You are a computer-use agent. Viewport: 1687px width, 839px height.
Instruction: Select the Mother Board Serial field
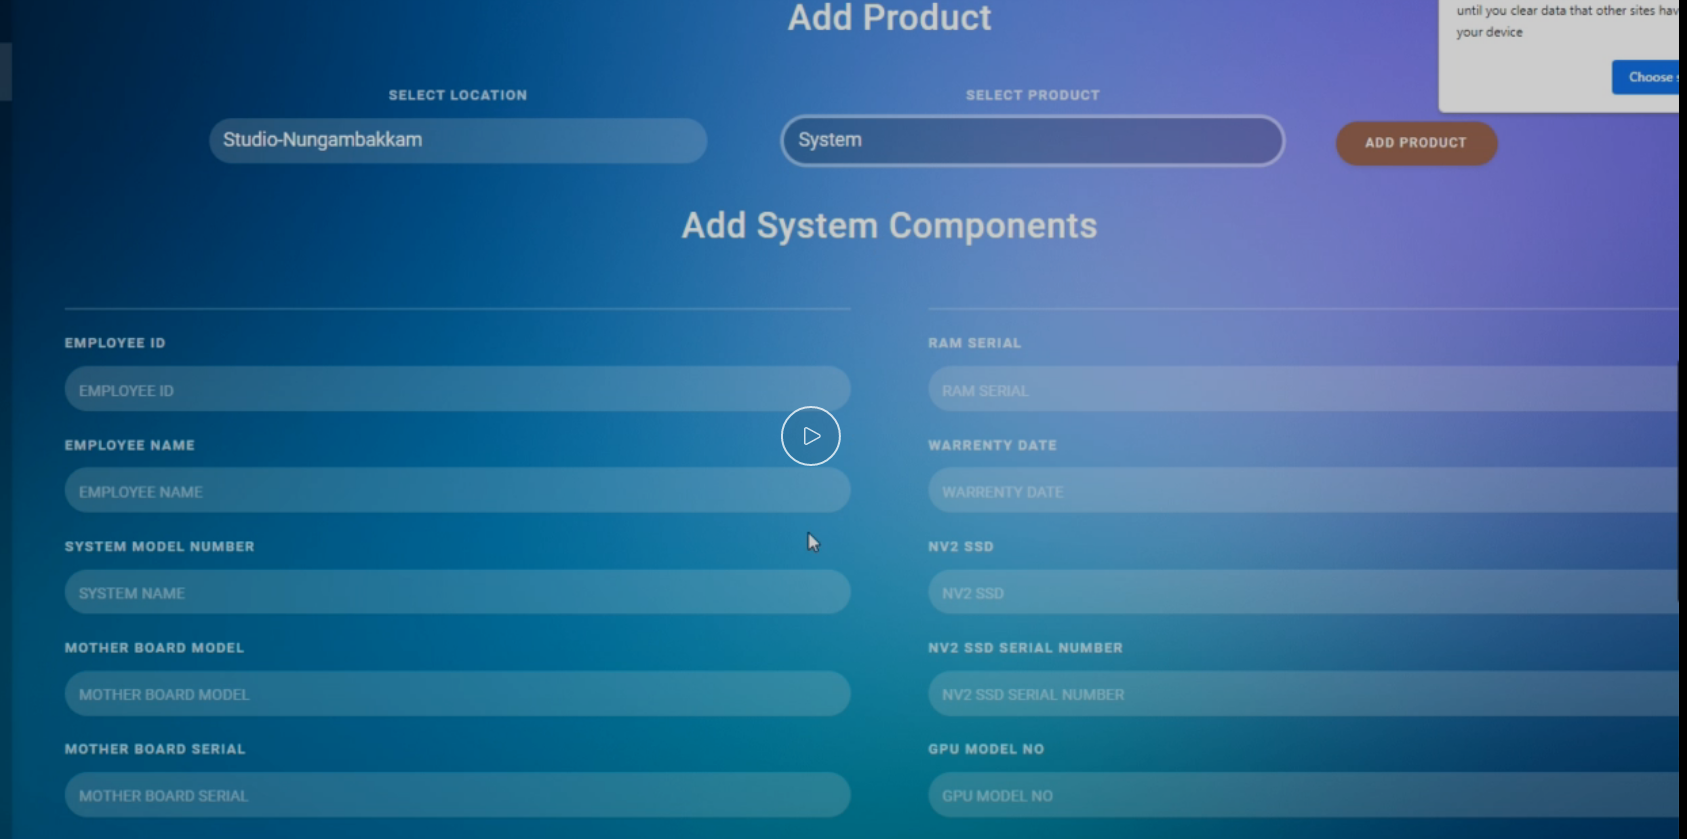pyautogui.click(x=457, y=795)
